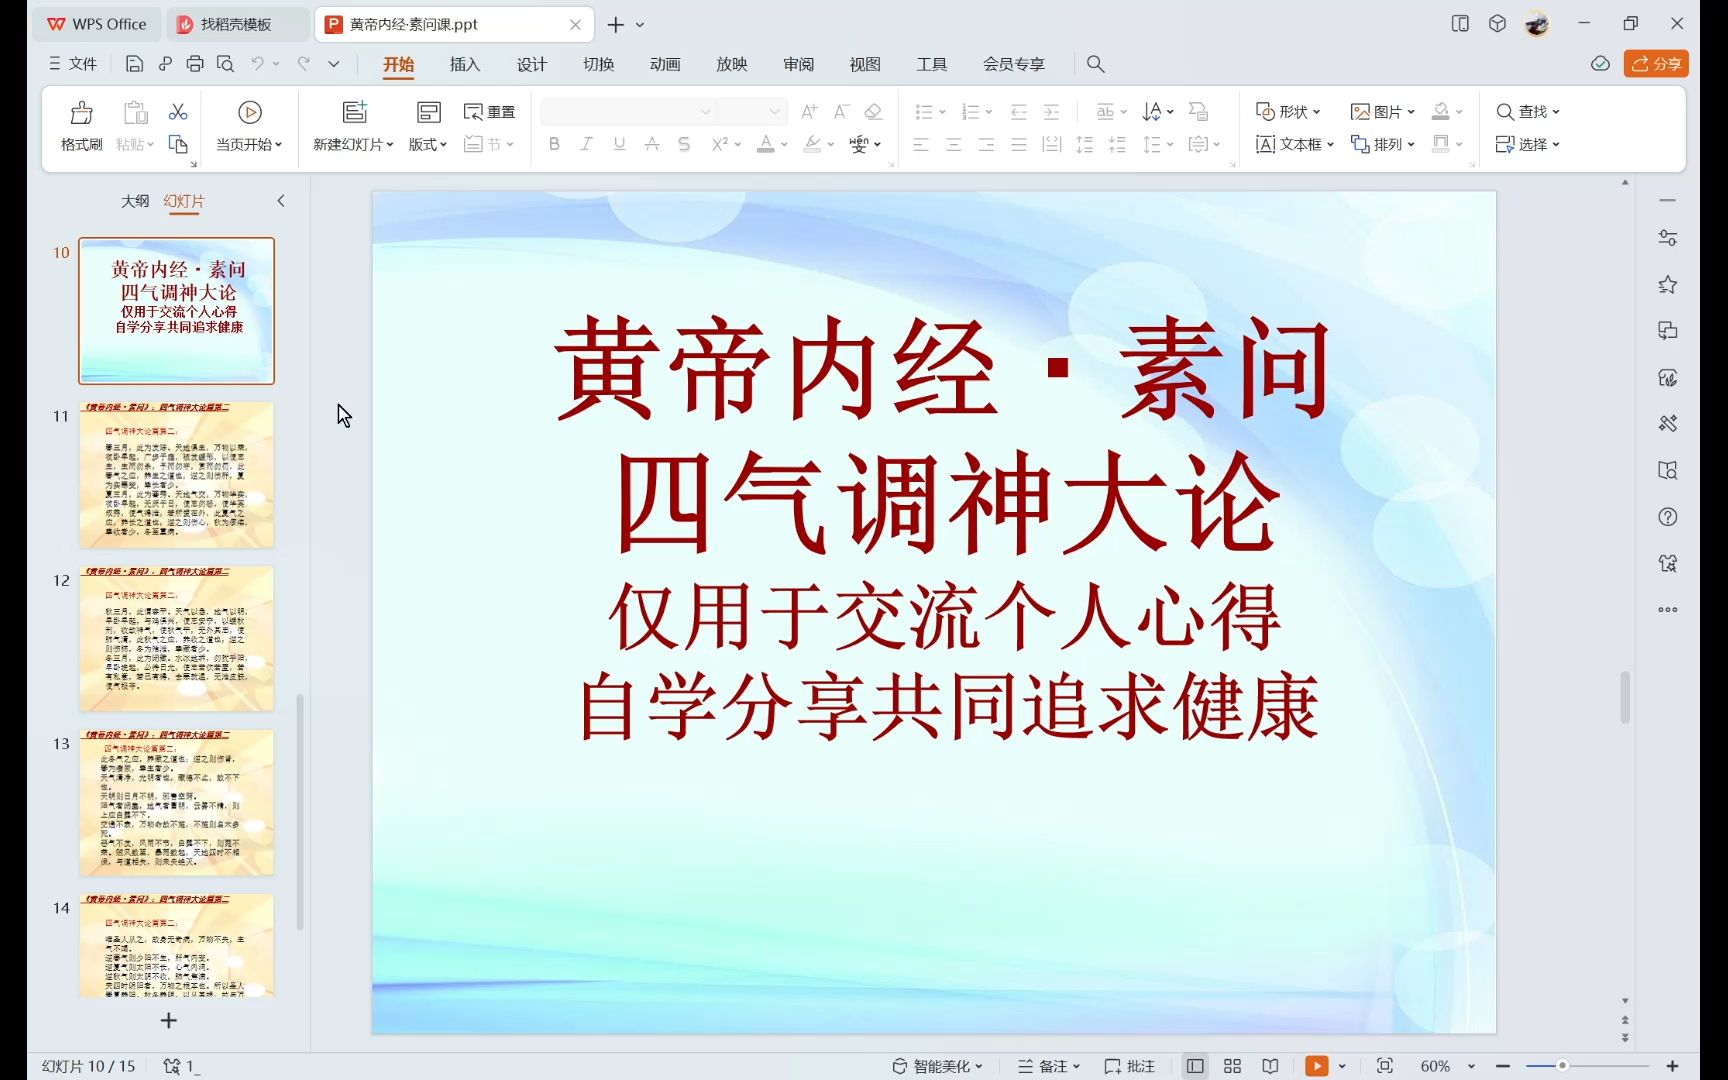Click the Print icon in quick toolbar
1728x1080 pixels.
tap(195, 64)
